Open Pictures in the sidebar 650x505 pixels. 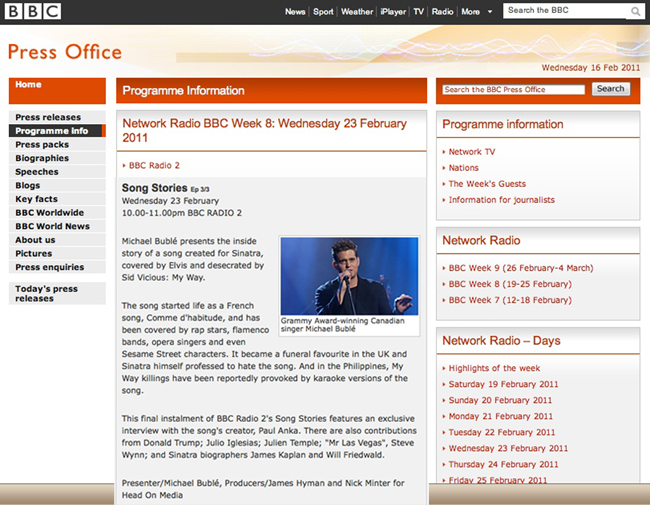(57, 254)
